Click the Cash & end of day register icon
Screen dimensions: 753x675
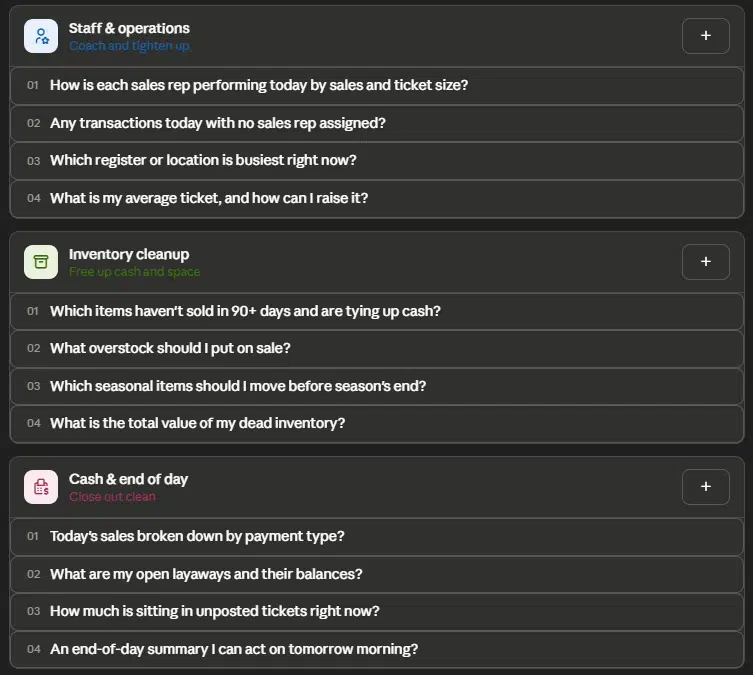tap(41, 487)
